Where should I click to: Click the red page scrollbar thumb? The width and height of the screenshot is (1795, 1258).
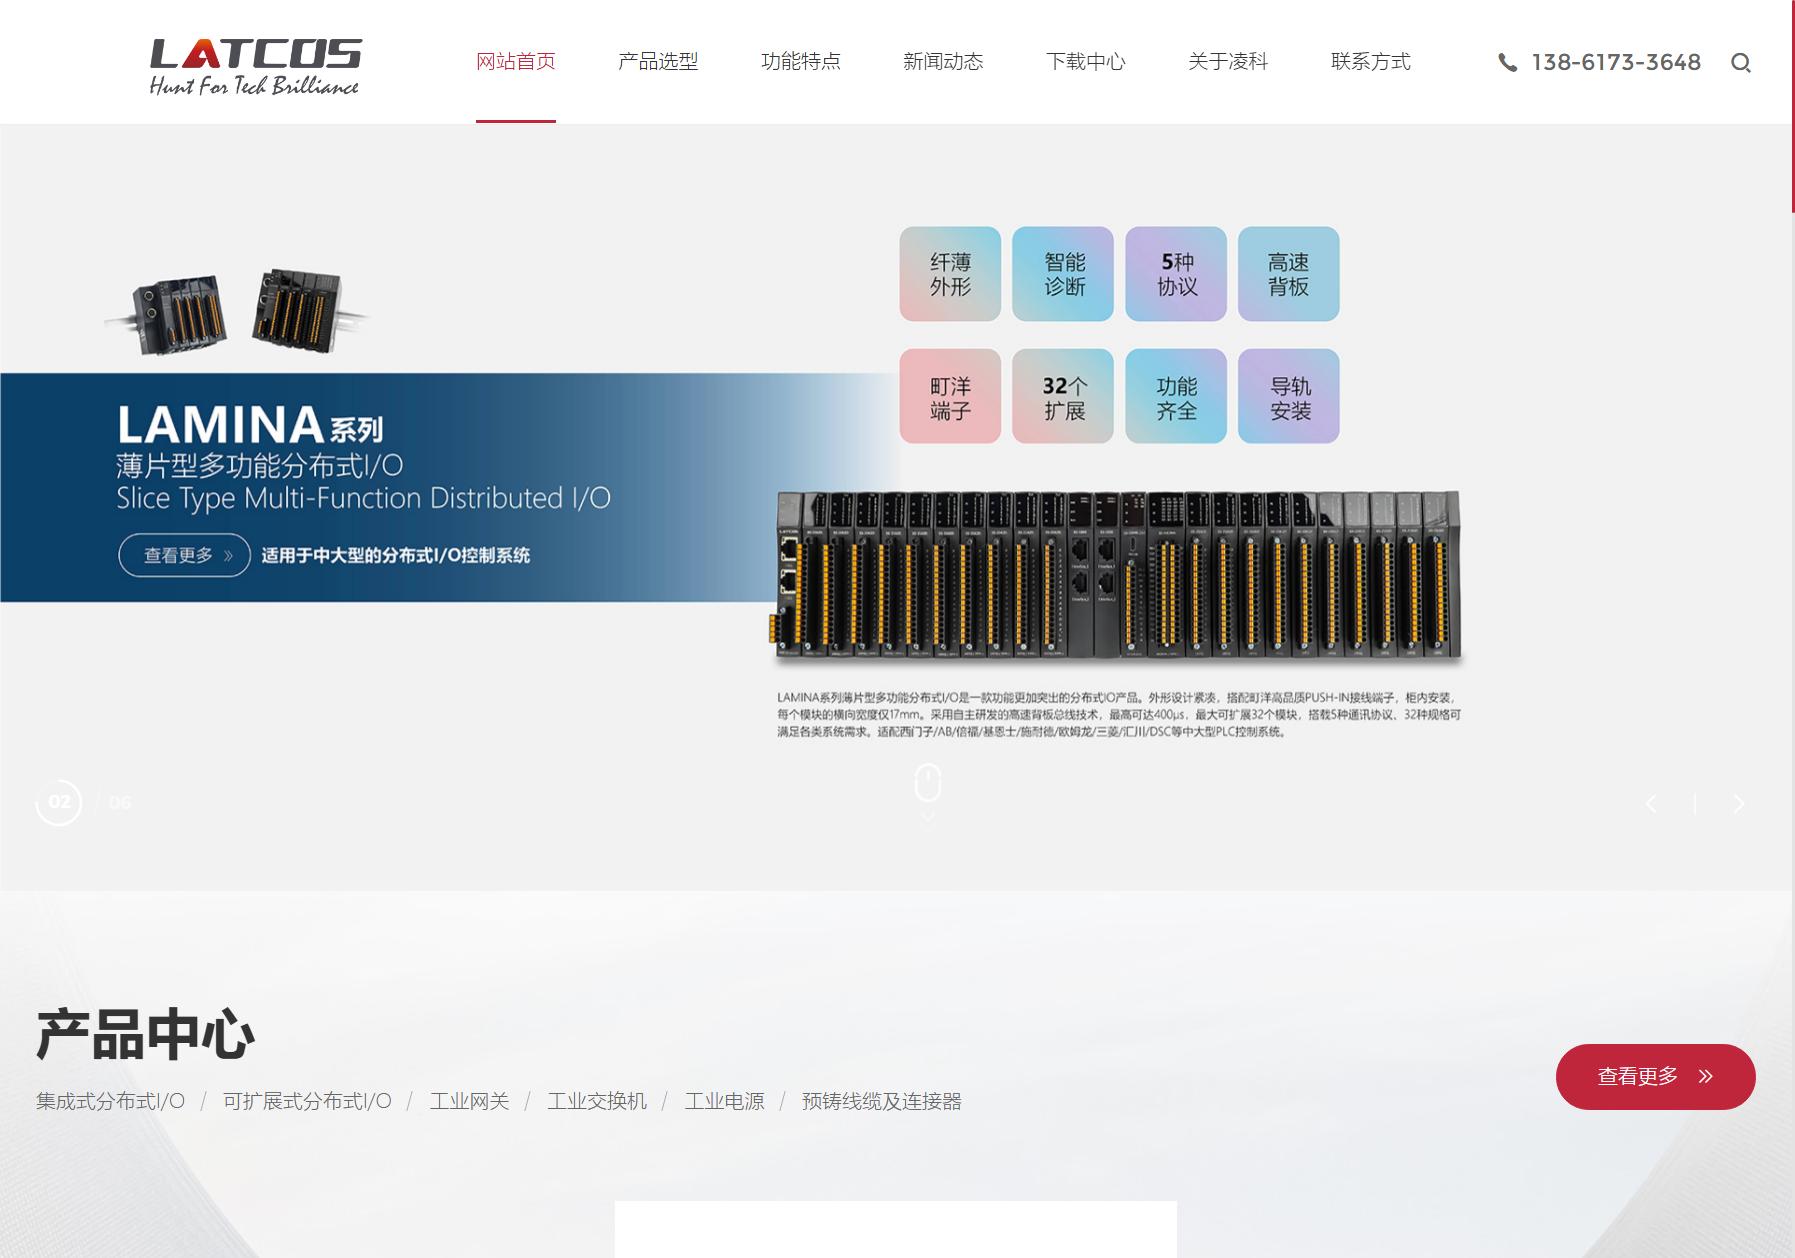[x=1792, y=106]
